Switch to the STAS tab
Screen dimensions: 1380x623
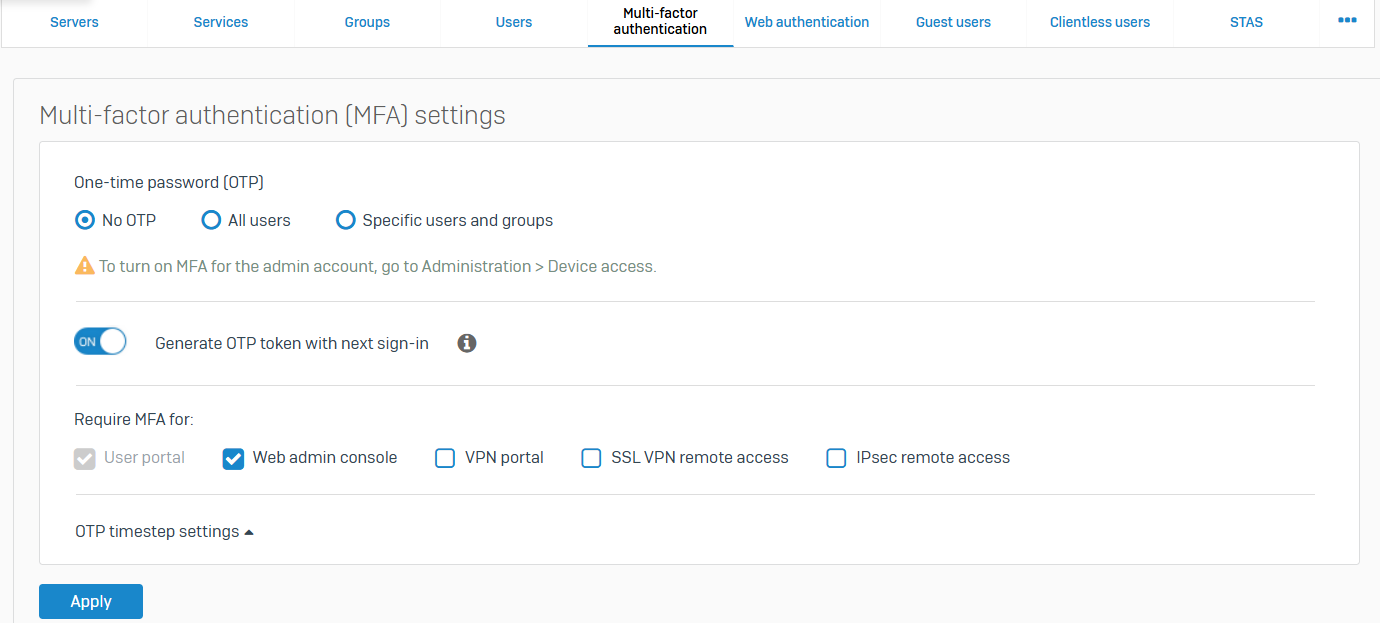tap(1246, 22)
